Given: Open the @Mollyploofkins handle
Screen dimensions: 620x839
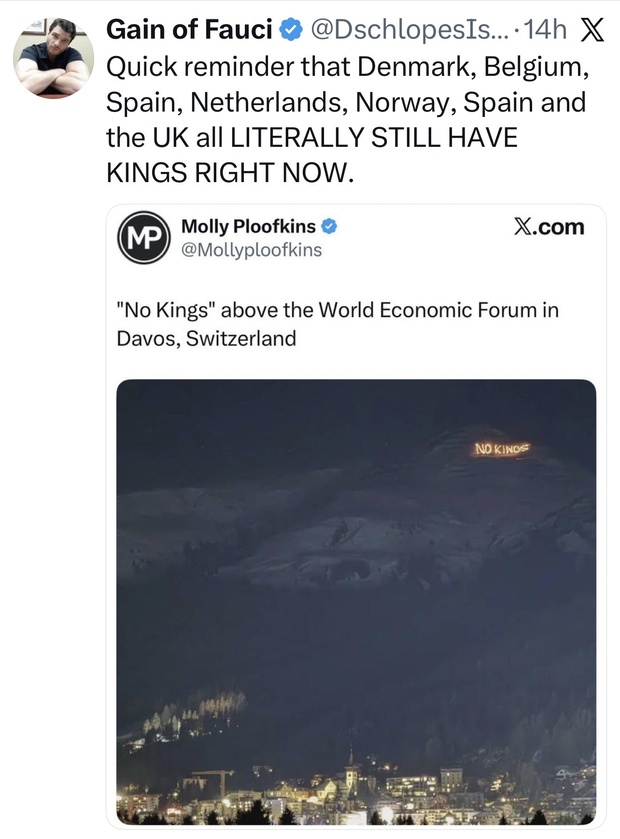Looking at the screenshot, I should click(251, 250).
